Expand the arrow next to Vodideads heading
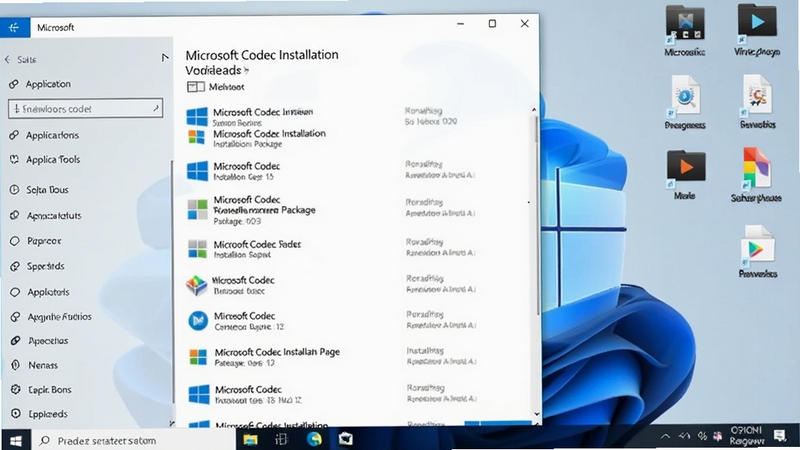800x450 pixels. (x=246, y=70)
